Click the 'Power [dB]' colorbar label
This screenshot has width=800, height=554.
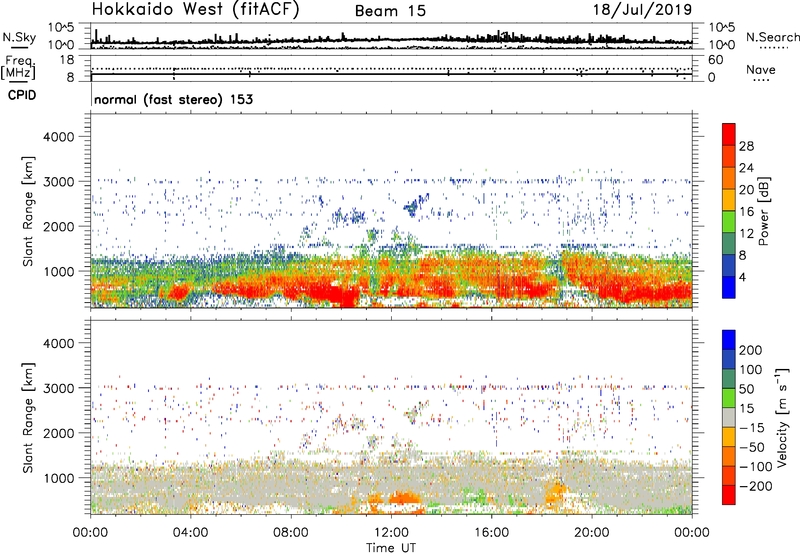pyautogui.click(x=763, y=211)
